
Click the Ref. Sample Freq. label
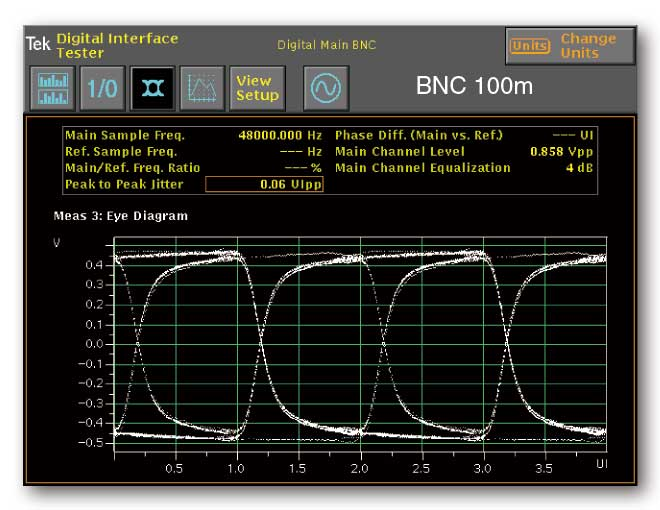coord(121,151)
